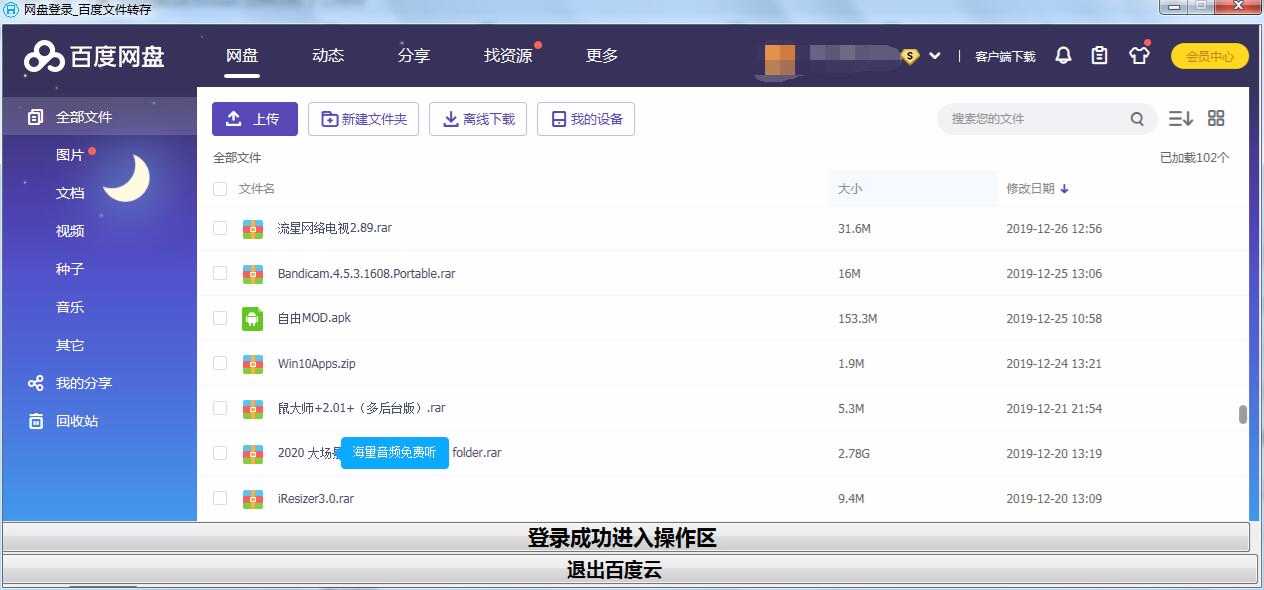
Task: Click the gold S membership badge
Action: [910, 56]
